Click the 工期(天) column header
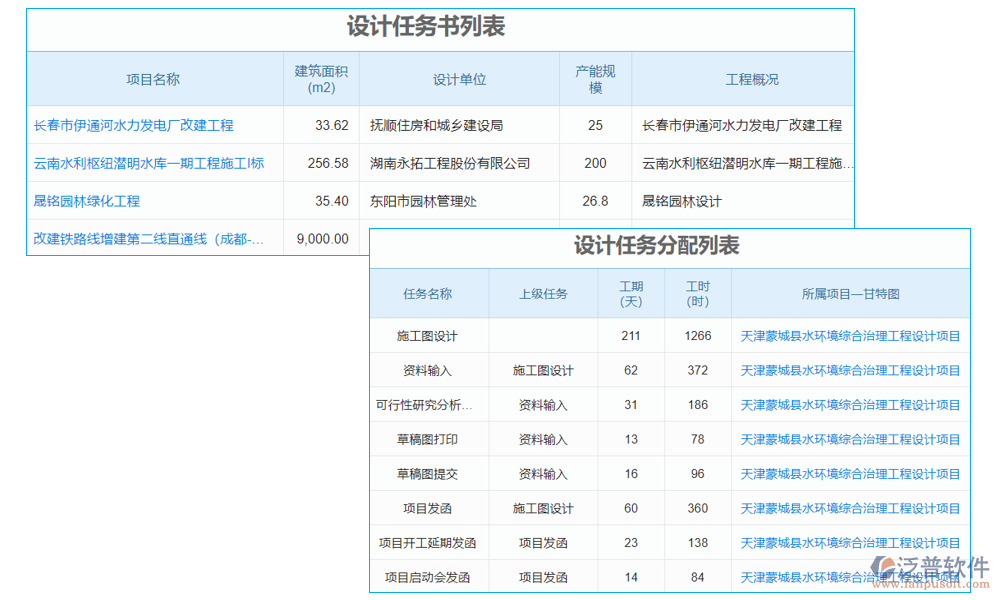The image size is (1000, 600). point(631,294)
